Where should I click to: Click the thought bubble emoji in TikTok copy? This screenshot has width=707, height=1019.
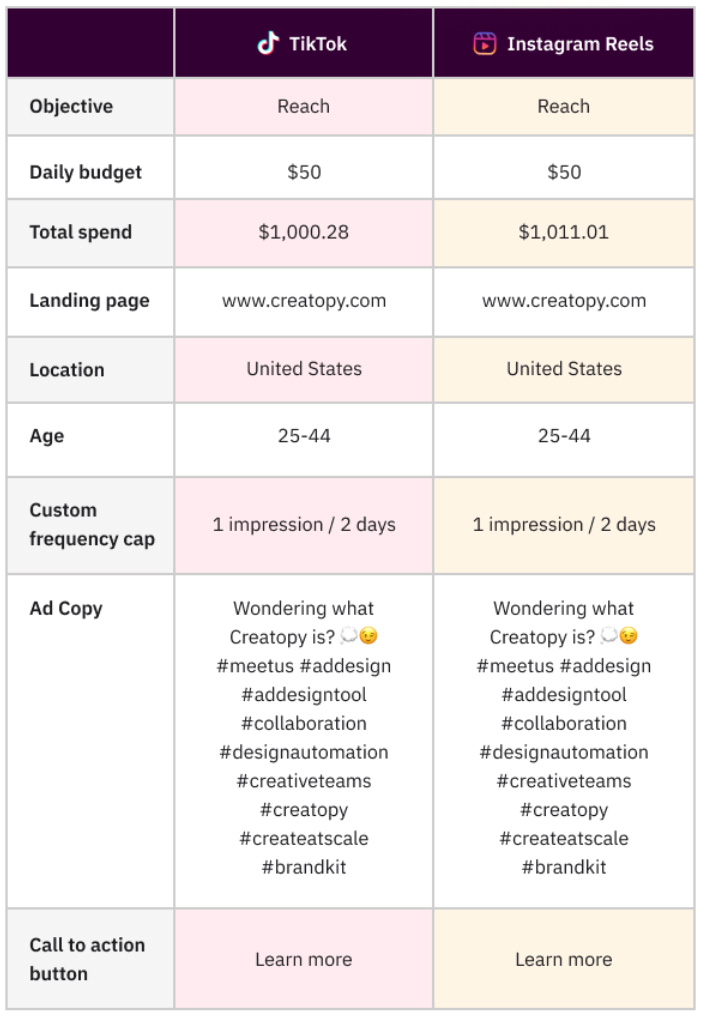point(349,635)
